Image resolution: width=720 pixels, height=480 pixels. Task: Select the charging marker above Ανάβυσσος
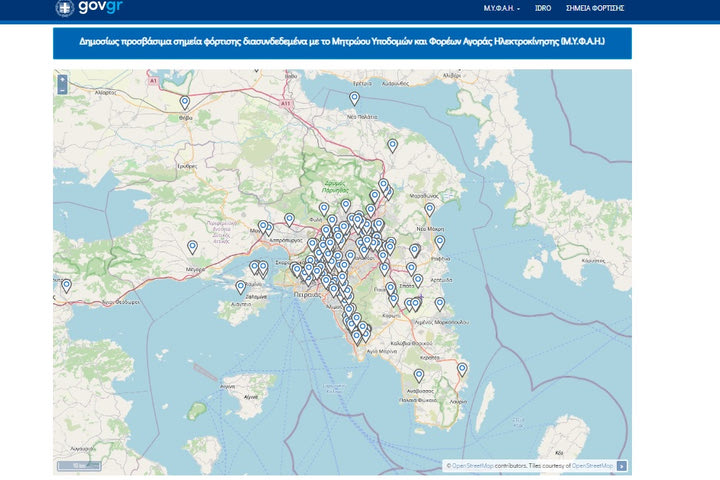pos(419,376)
